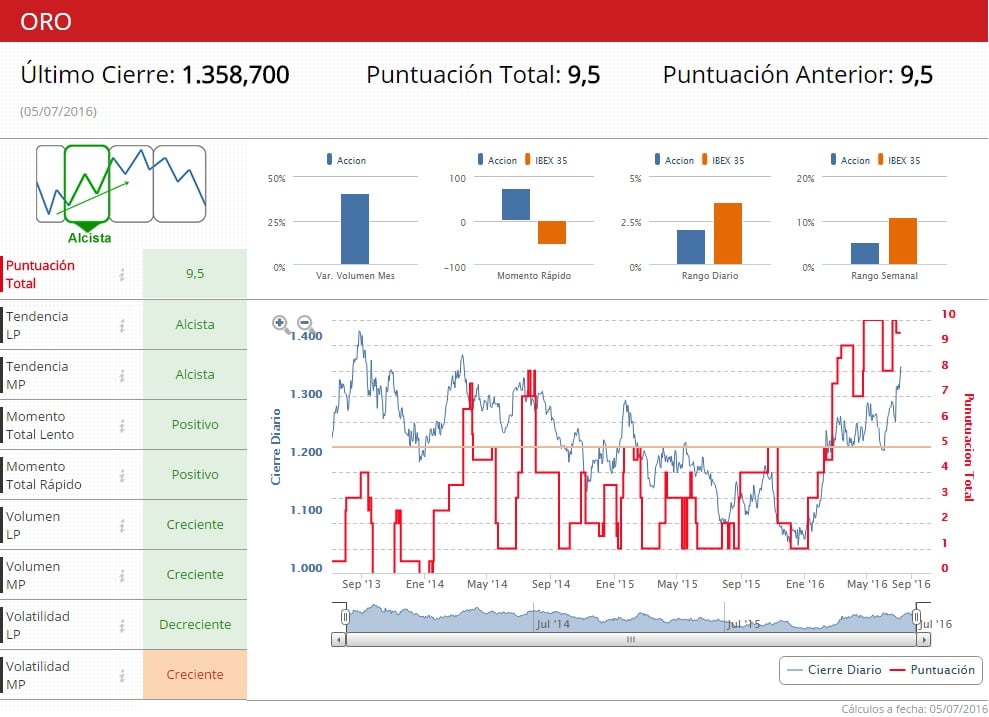Click left arrow of chart navigator scrollbar
The image size is (989, 717).
339,639
